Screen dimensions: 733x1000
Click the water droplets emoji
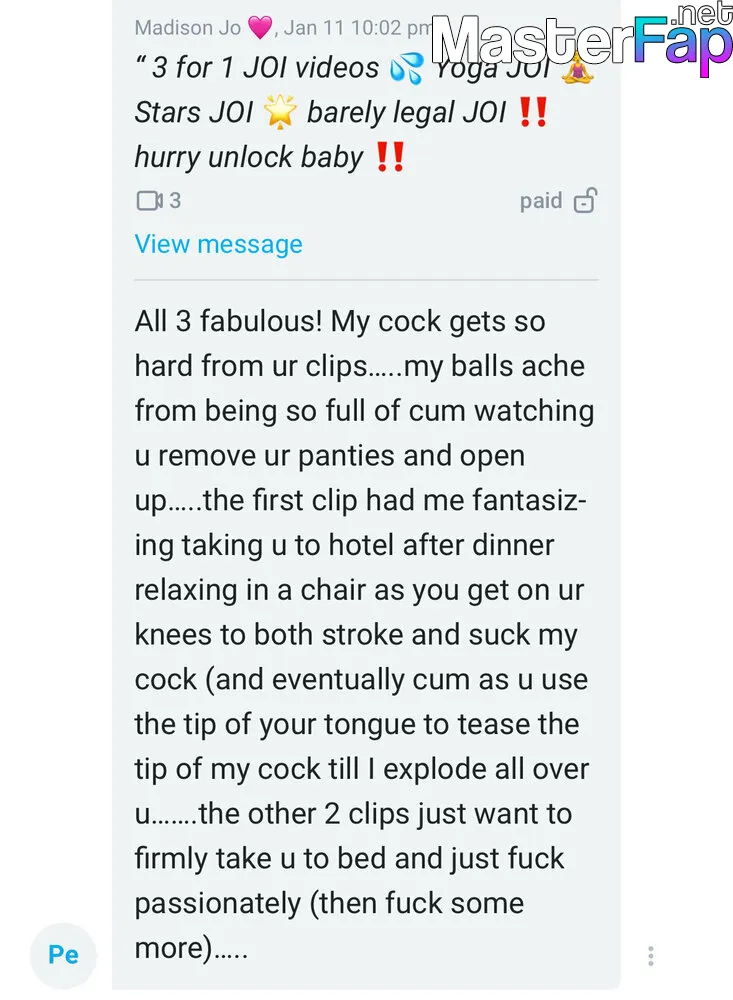coord(406,69)
